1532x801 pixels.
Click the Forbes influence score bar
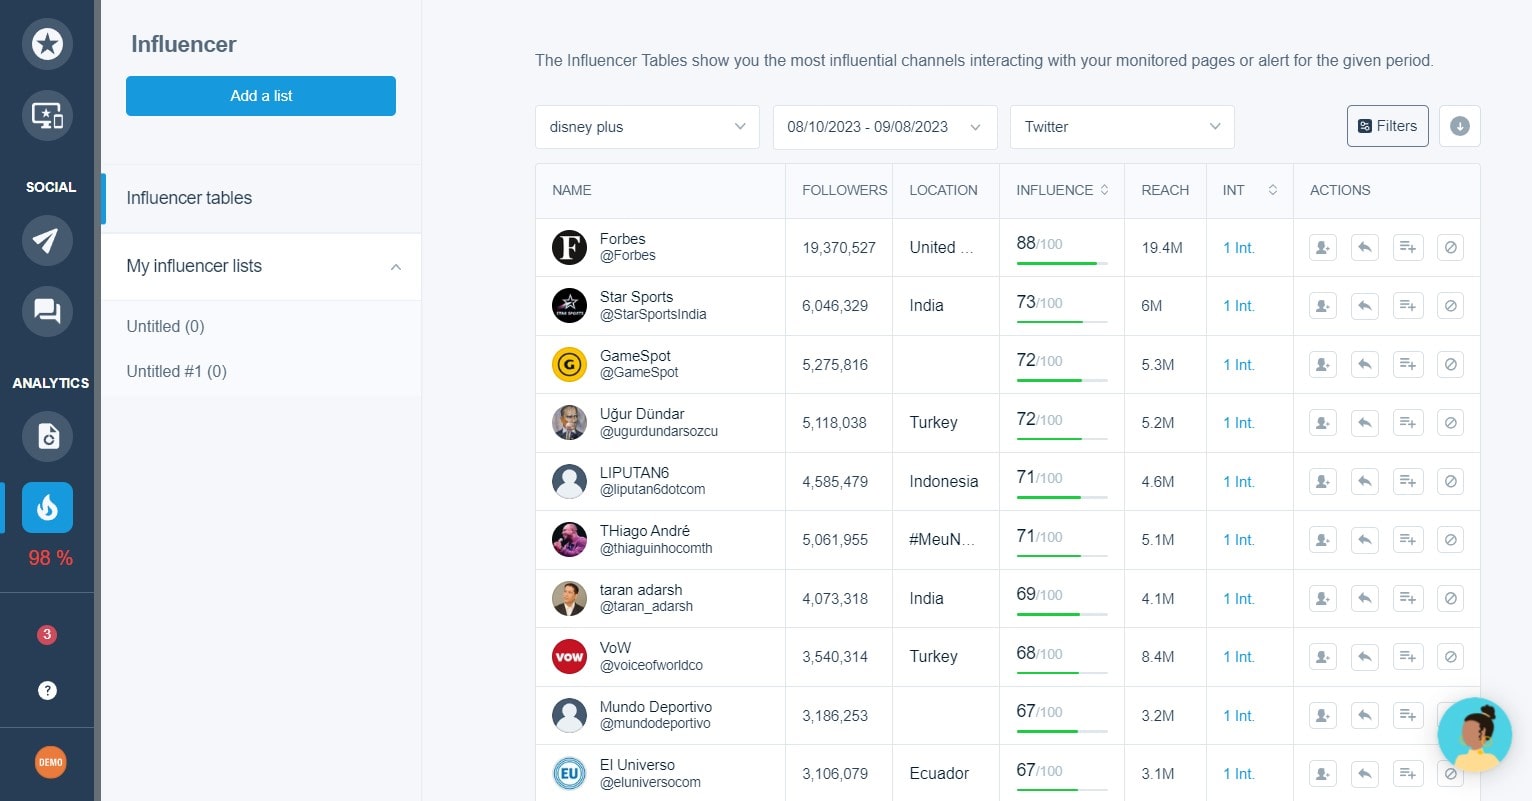click(x=1062, y=263)
